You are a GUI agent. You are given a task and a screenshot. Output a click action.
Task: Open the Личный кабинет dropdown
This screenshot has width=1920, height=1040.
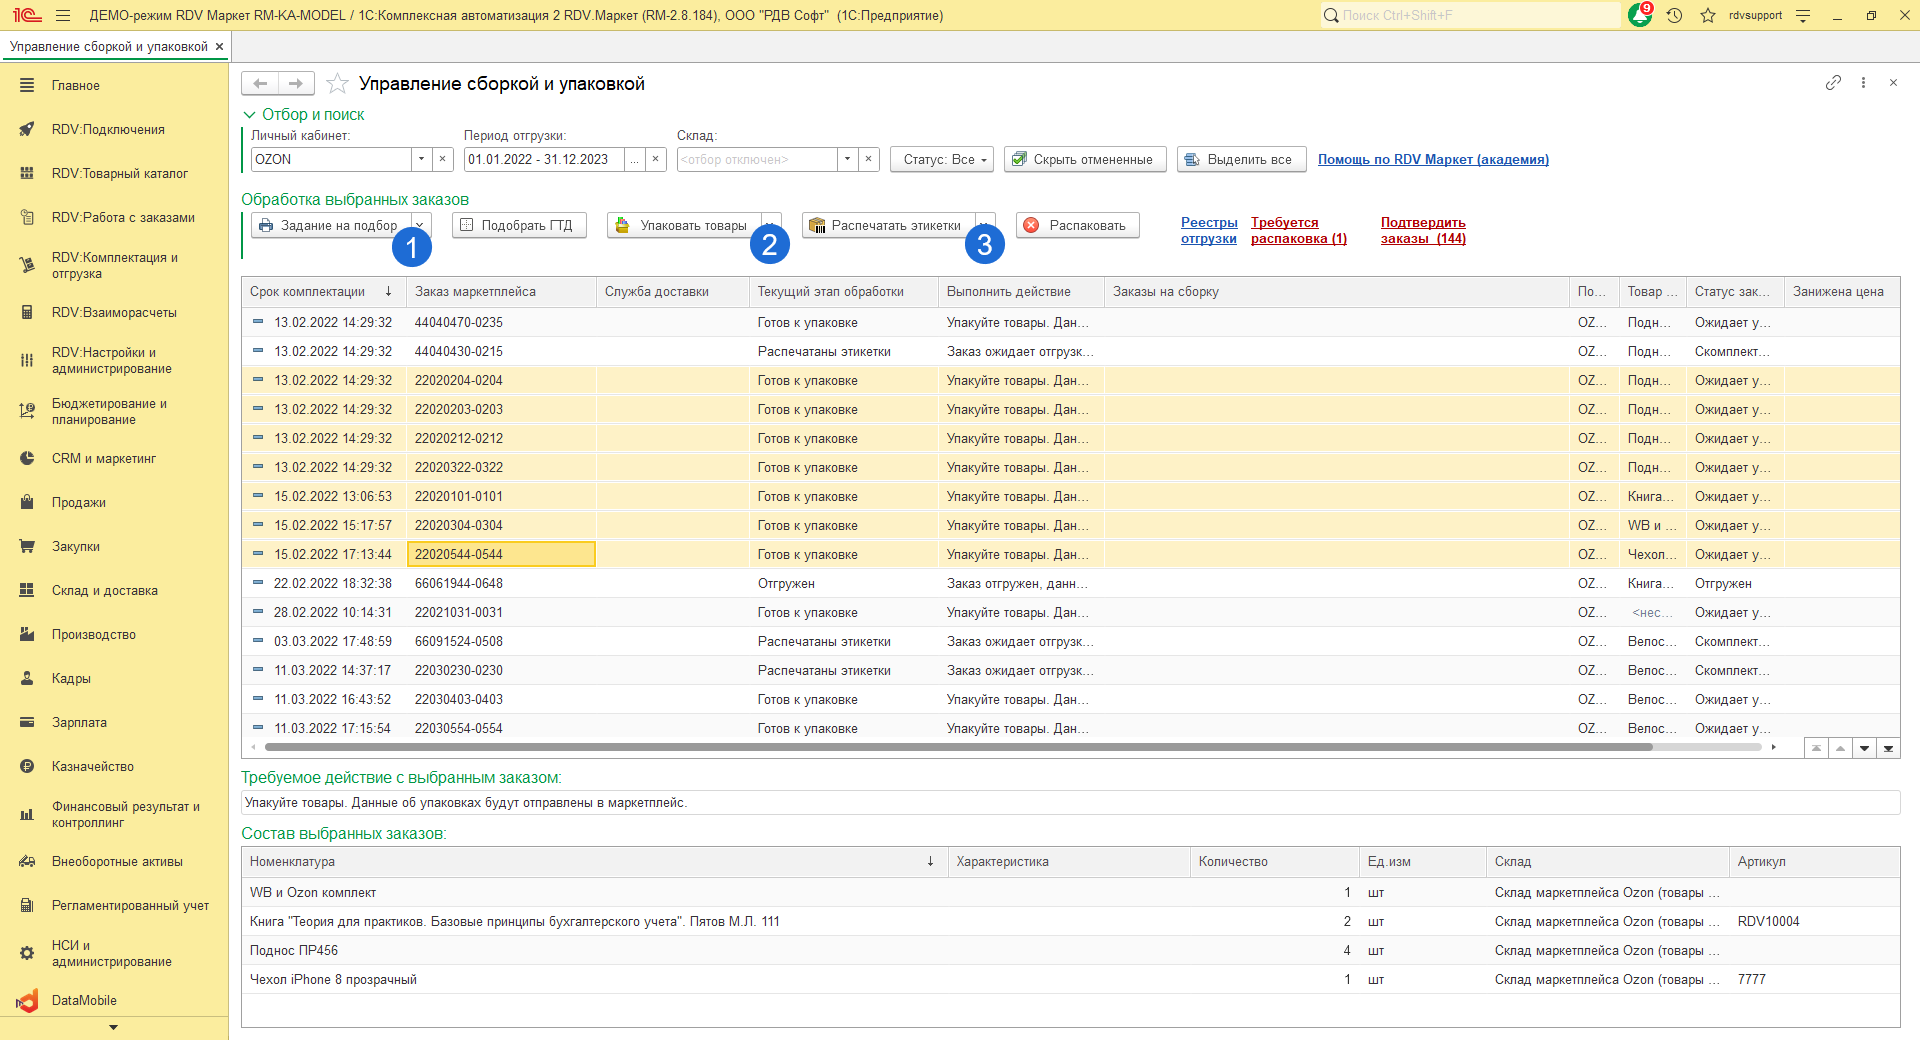[421, 160]
